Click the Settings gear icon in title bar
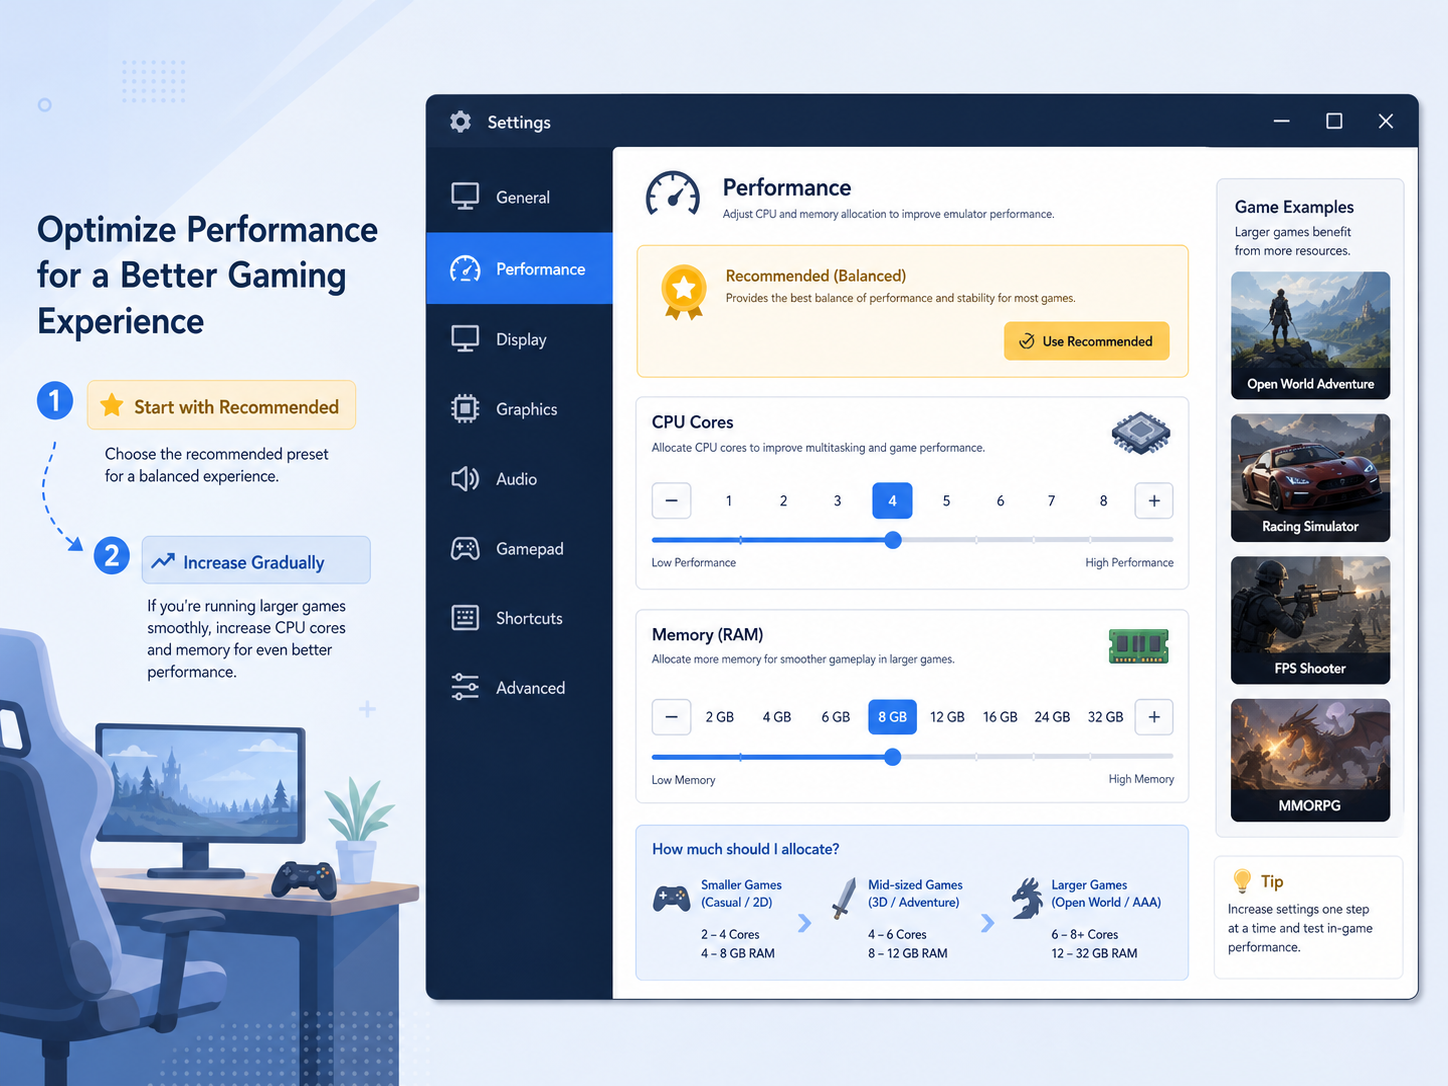The height and width of the screenshot is (1086, 1448). [460, 122]
